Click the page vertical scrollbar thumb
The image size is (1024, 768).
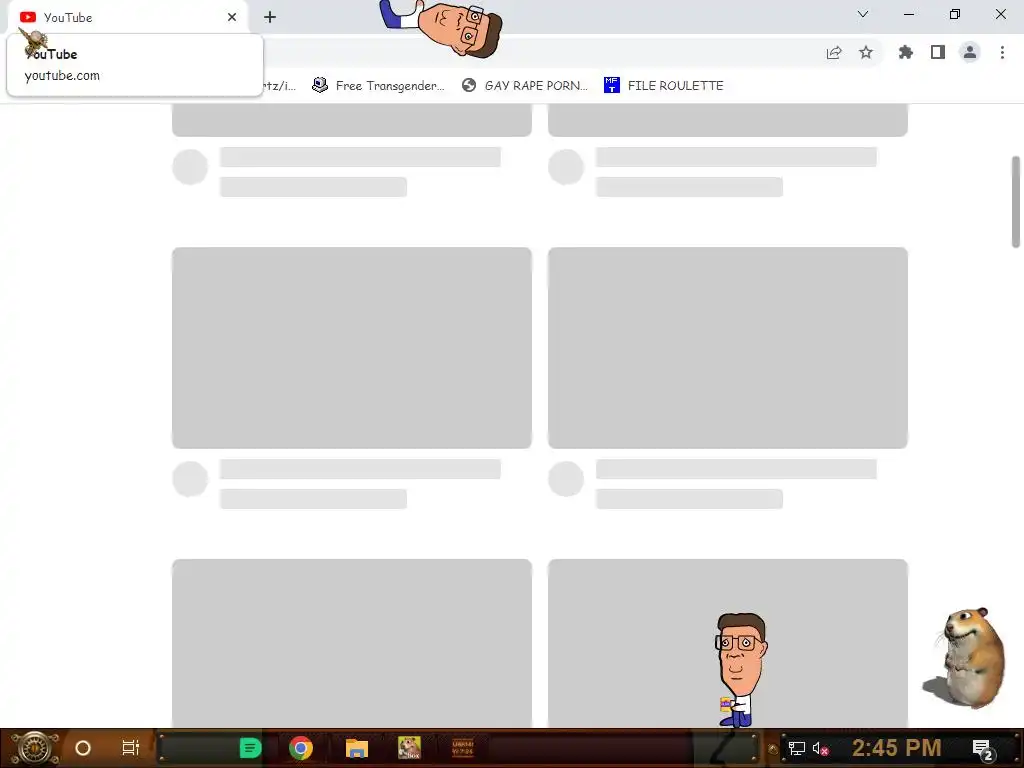(1016, 202)
